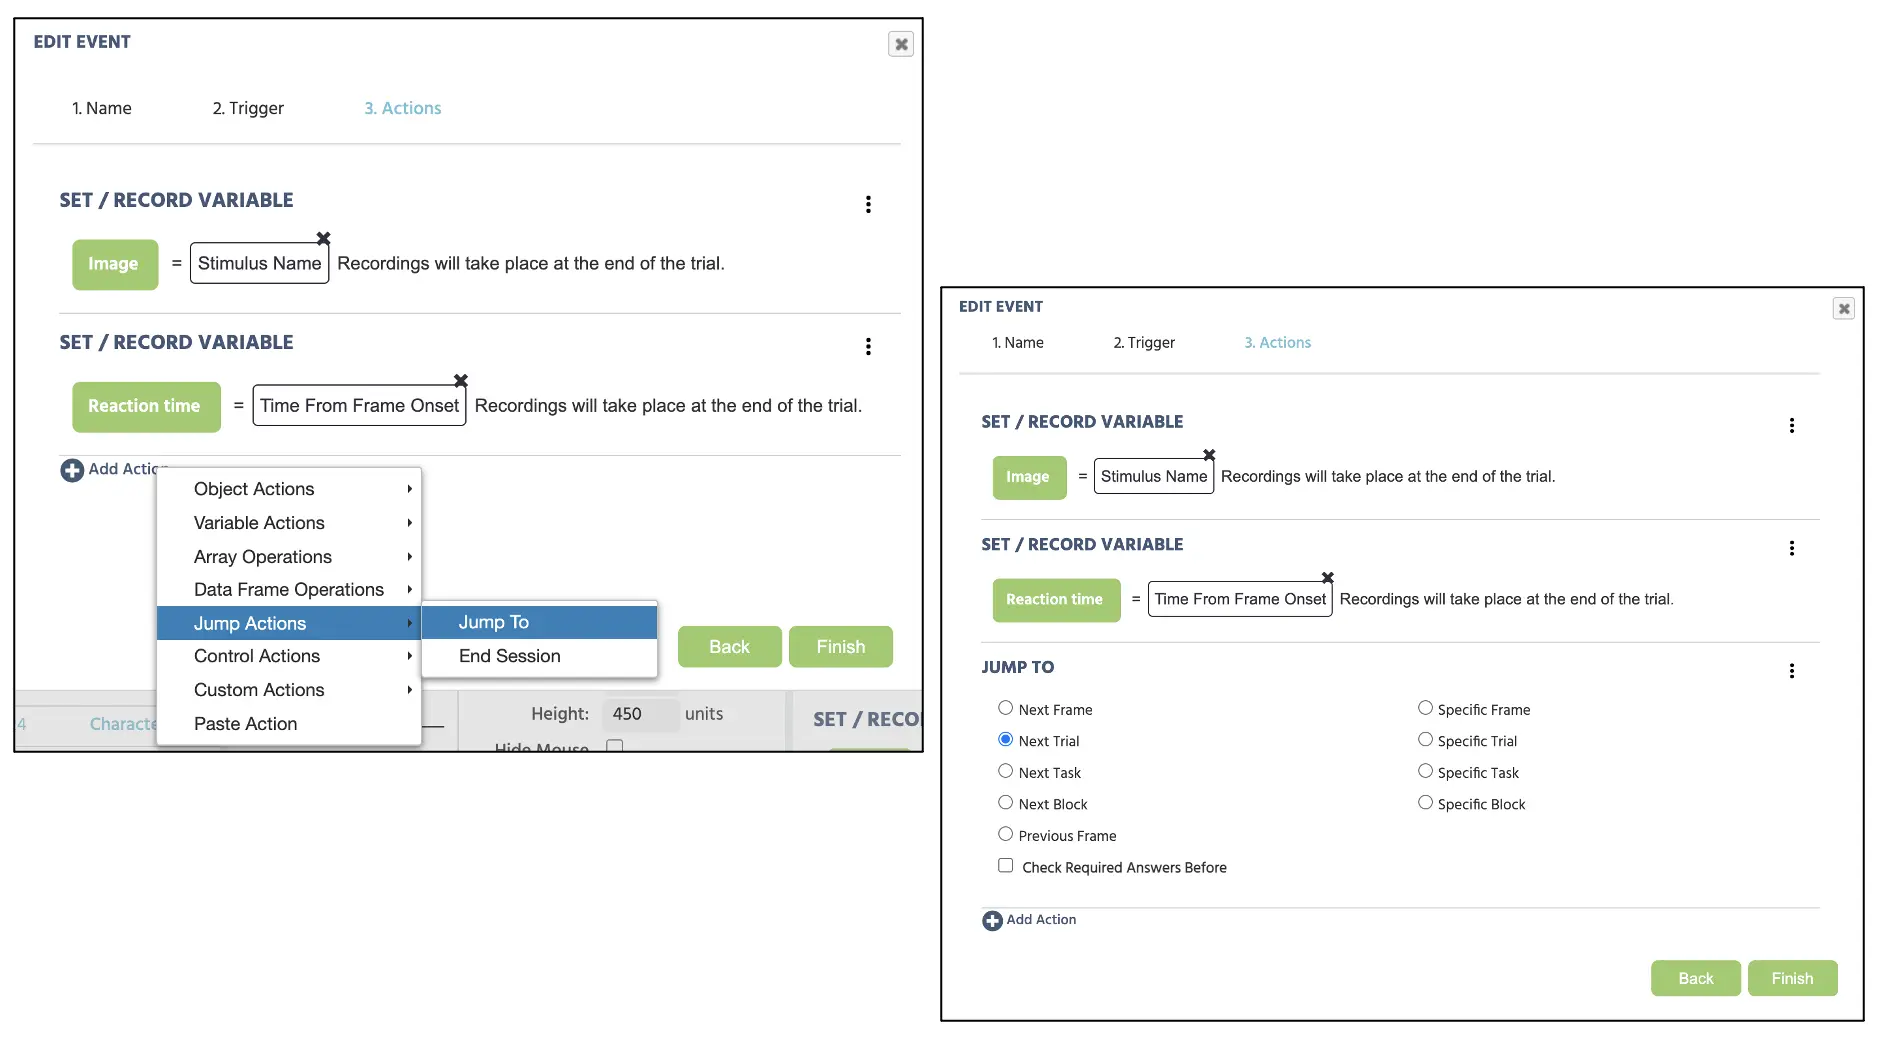Expand Jump Actions submenu
1892x1040 pixels.
pyautogui.click(x=289, y=623)
